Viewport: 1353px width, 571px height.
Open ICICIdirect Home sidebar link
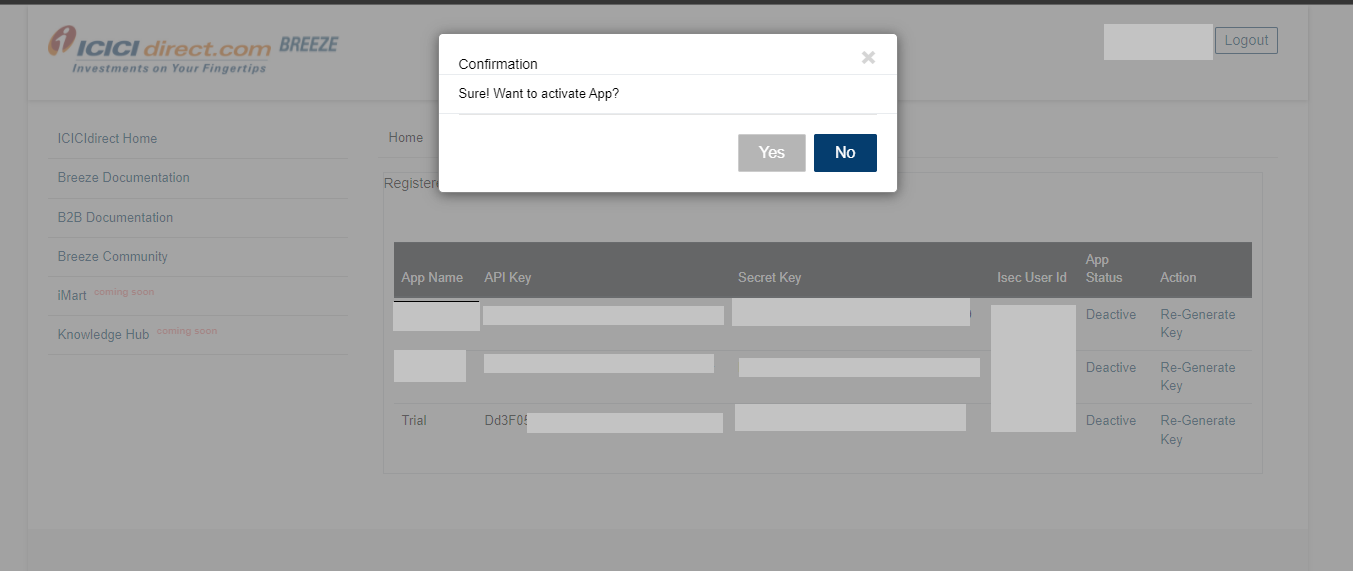coord(107,138)
